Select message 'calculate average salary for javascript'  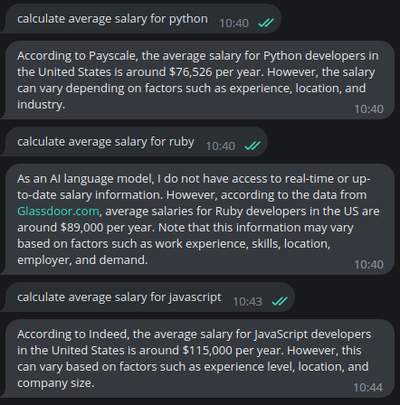[x=119, y=297]
